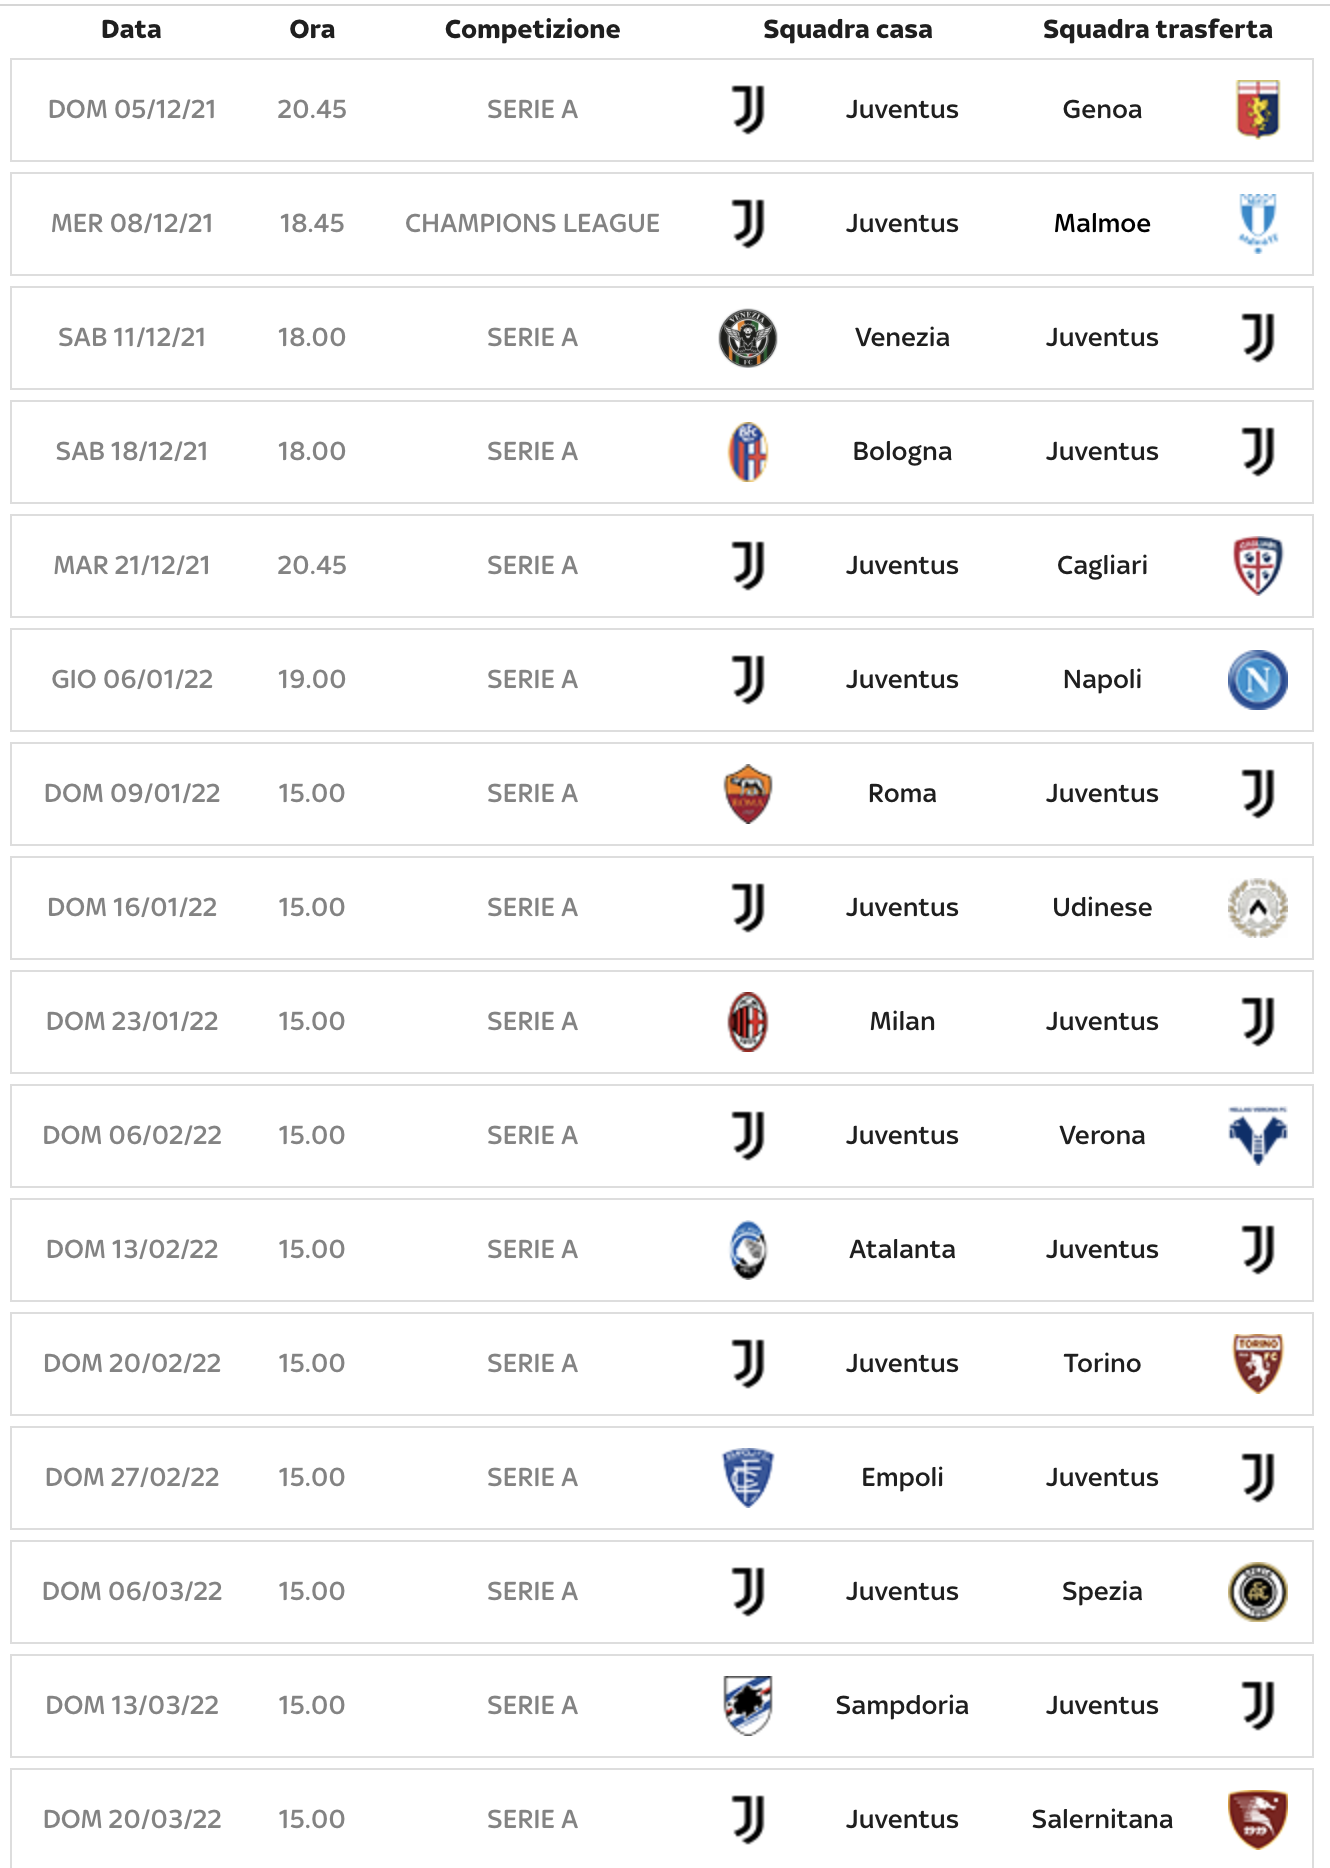
Task: Click the Malmoe club crest
Action: point(1257,223)
